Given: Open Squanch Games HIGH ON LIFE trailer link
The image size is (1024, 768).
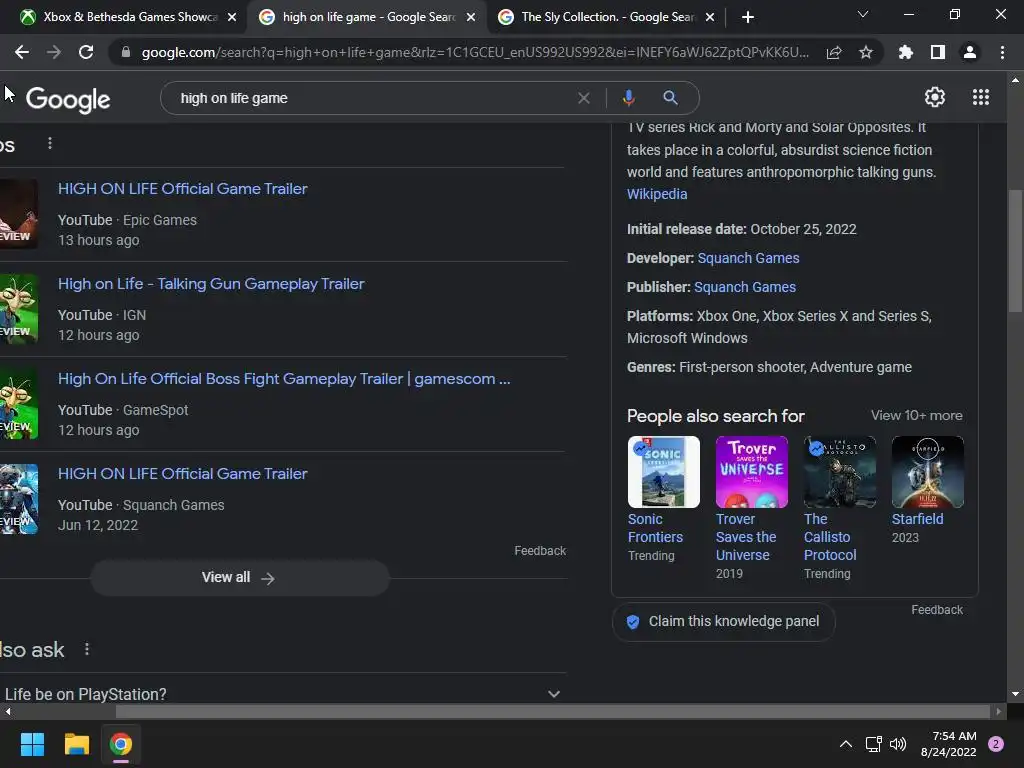Looking at the screenshot, I should coord(182,474).
